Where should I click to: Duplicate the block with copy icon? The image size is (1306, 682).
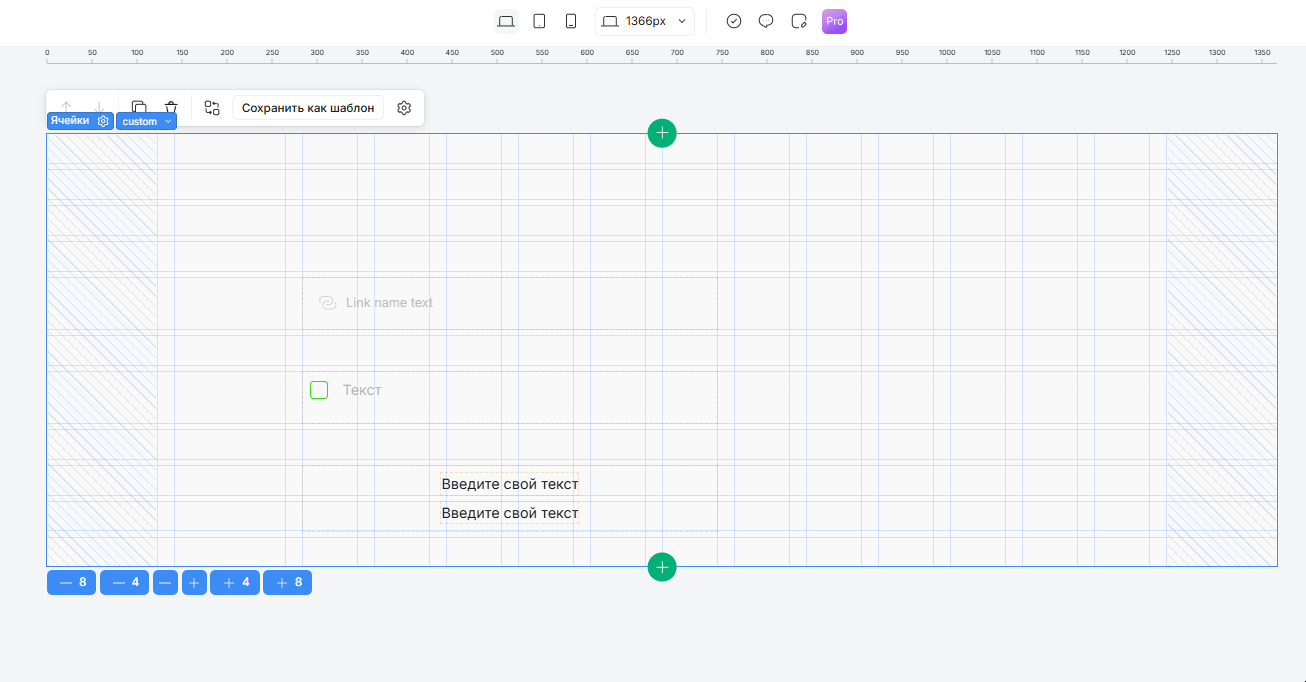139,107
